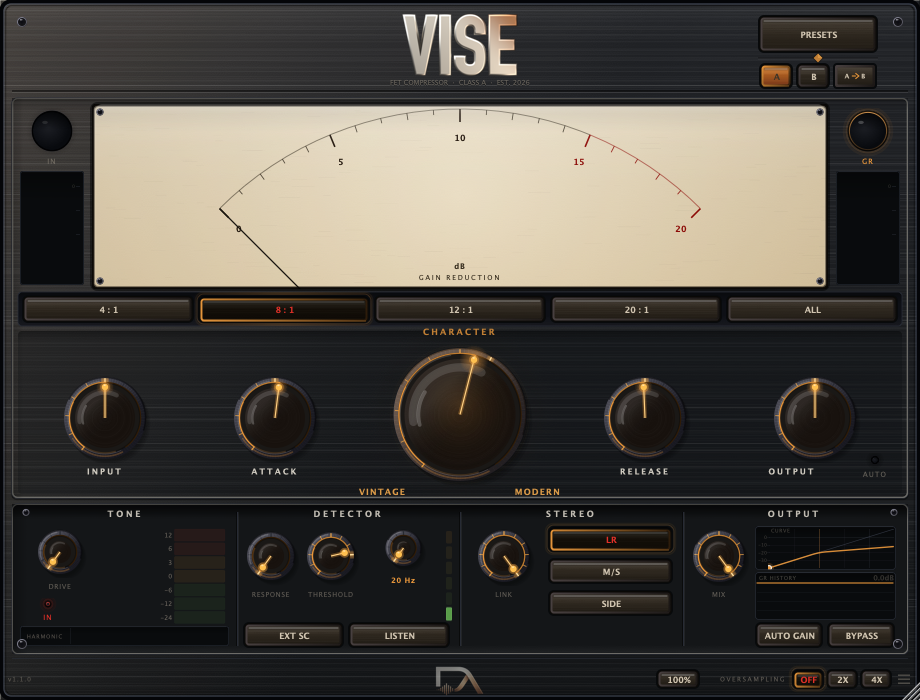The image size is (920, 700).
Task: Click the detector green level LED meter
Action: [449, 575]
